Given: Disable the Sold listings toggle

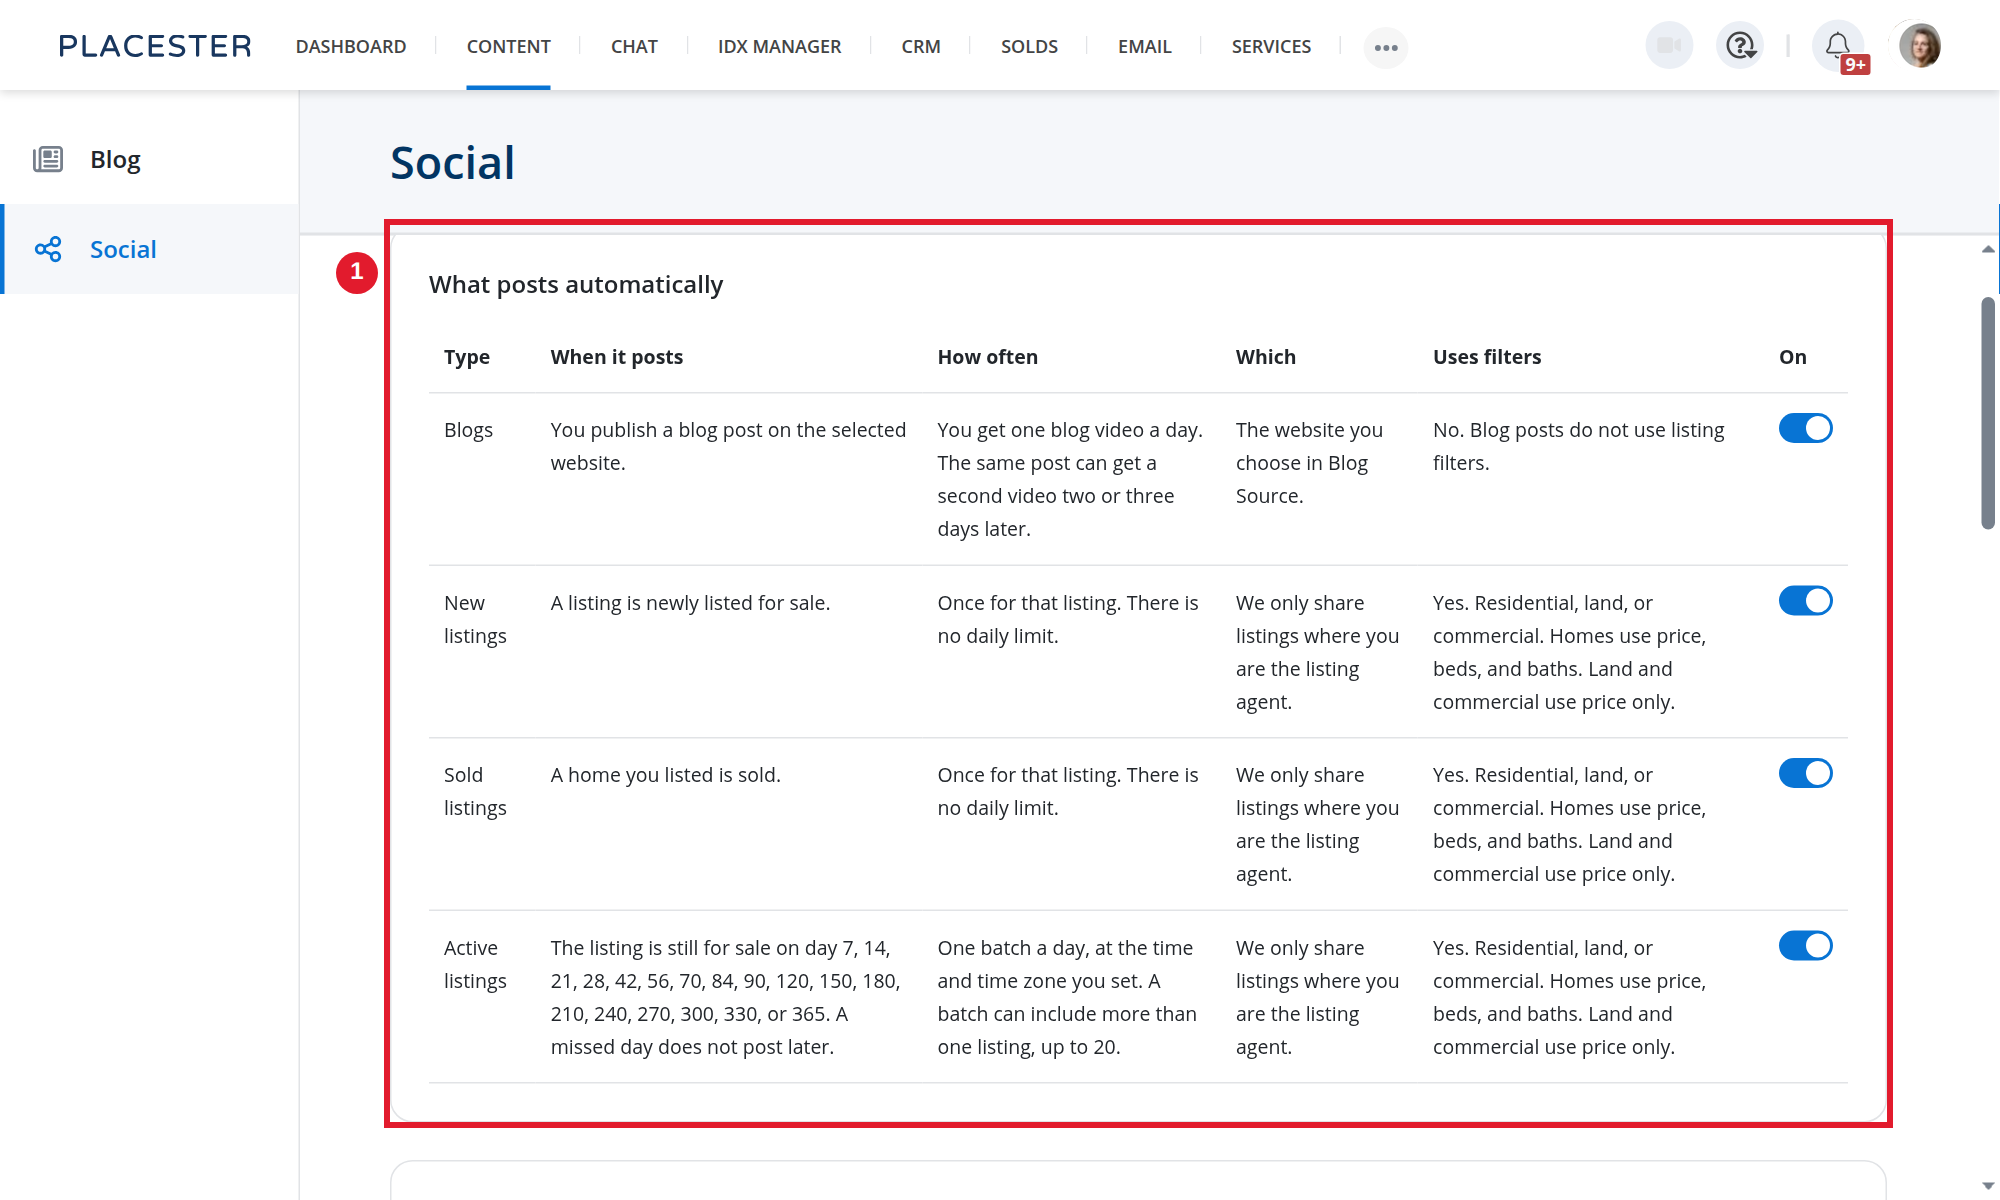Looking at the screenshot, I should click(1805, 773).
